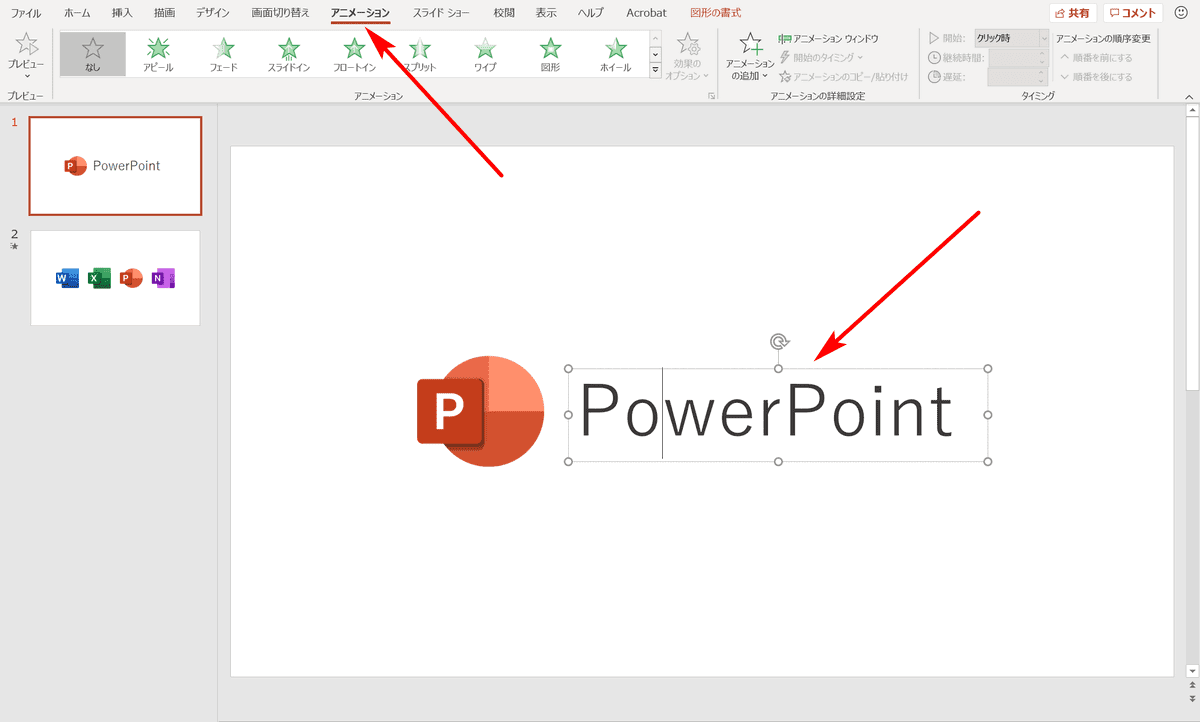Click the 継続時間 duration field
This screenshot has width=1200, height=722.
[1018, 57]
